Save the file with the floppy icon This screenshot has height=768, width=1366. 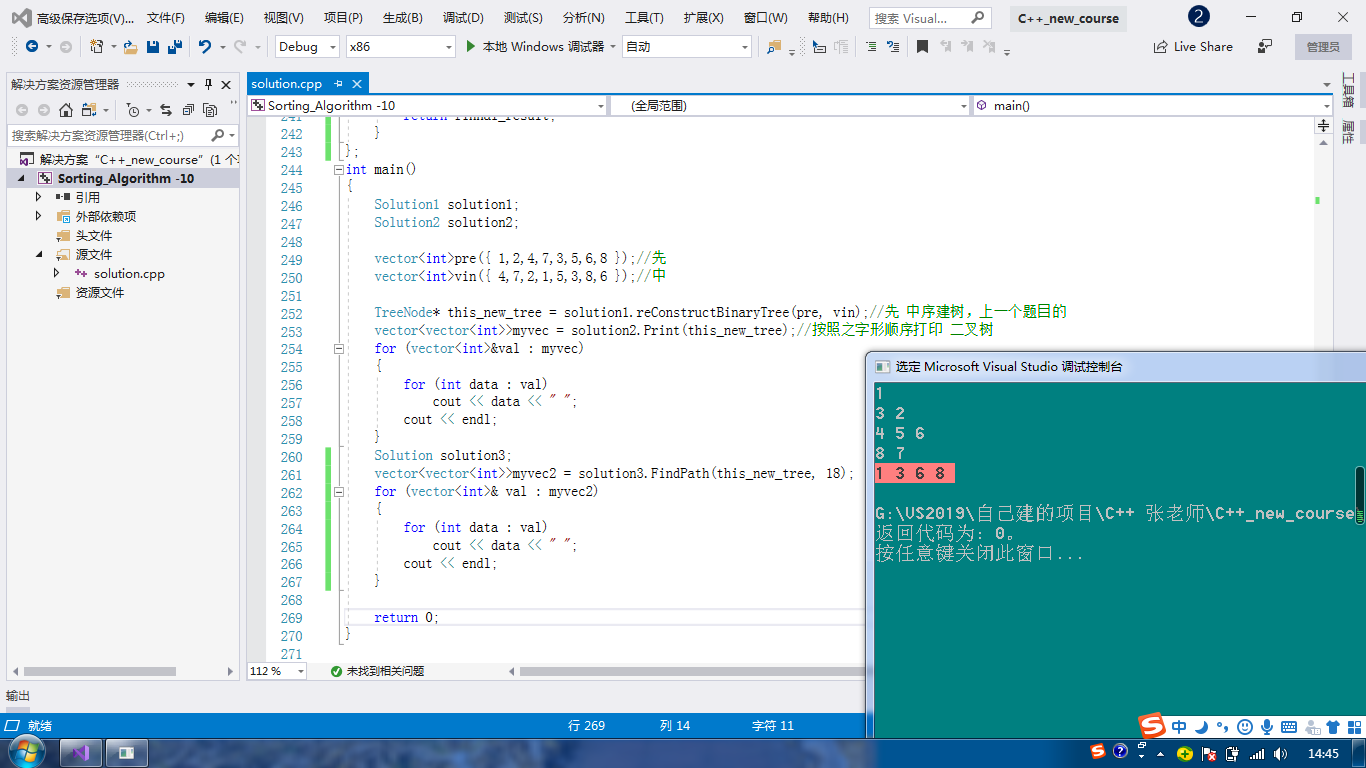[153, 47]
